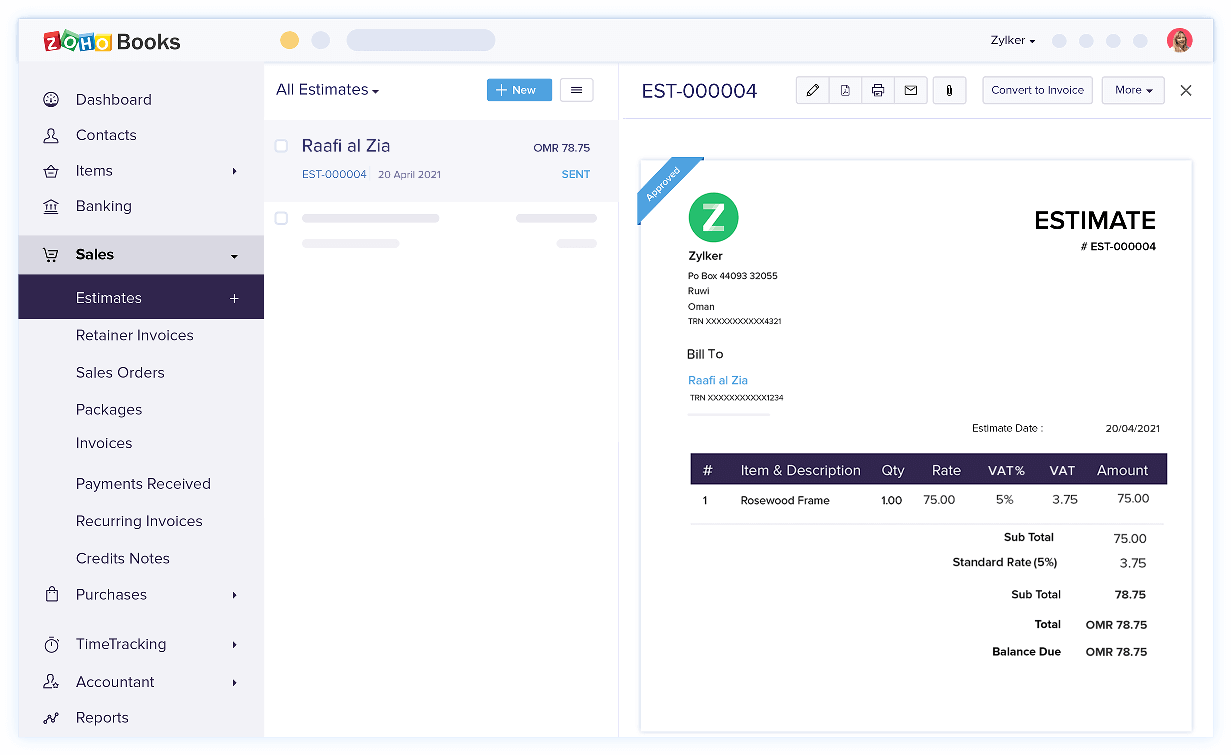1231x755 pixels.
Task: Click the Rosewood Frame item row
Action: pyautogui.click(x=928, y=500)
